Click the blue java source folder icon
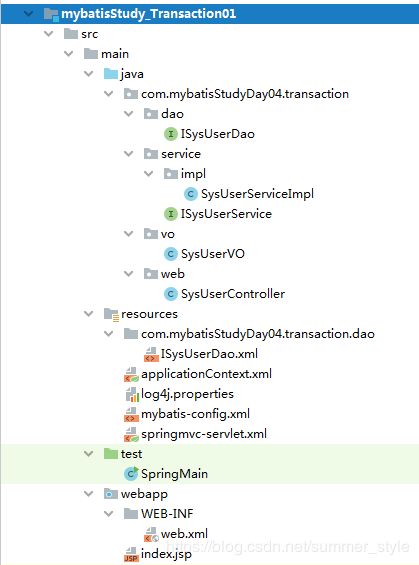 [111, 74]
